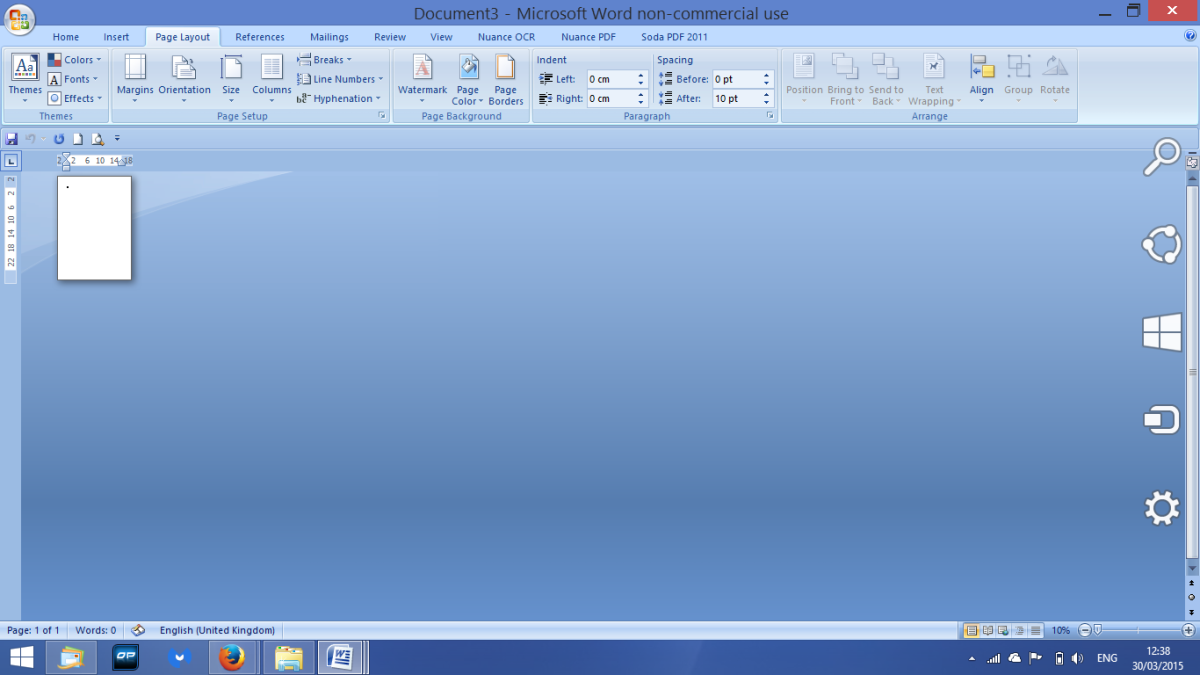This screenshot has height=675, width=1200.
Task: Expand the Hyphenation dropdown
Action: point(340,98)
